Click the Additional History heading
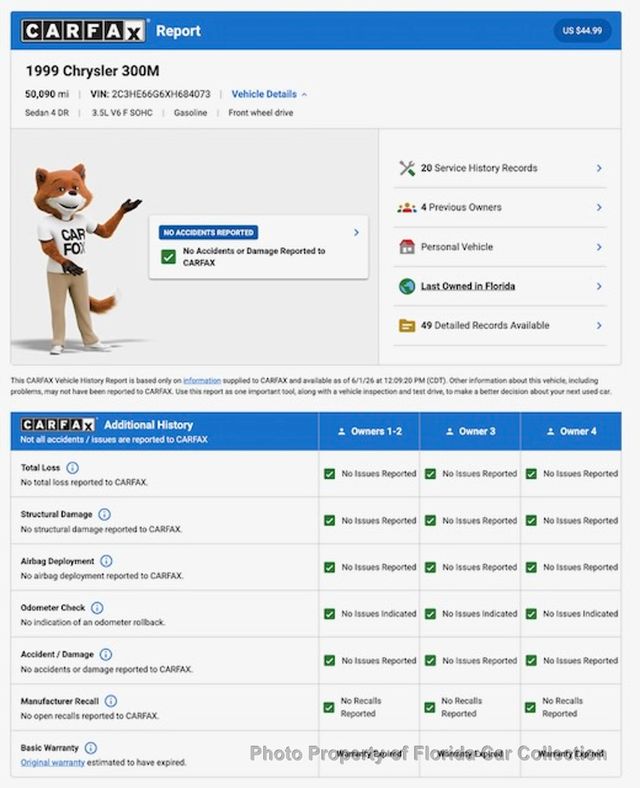This screenshot has width=640, height=788. 149,425
